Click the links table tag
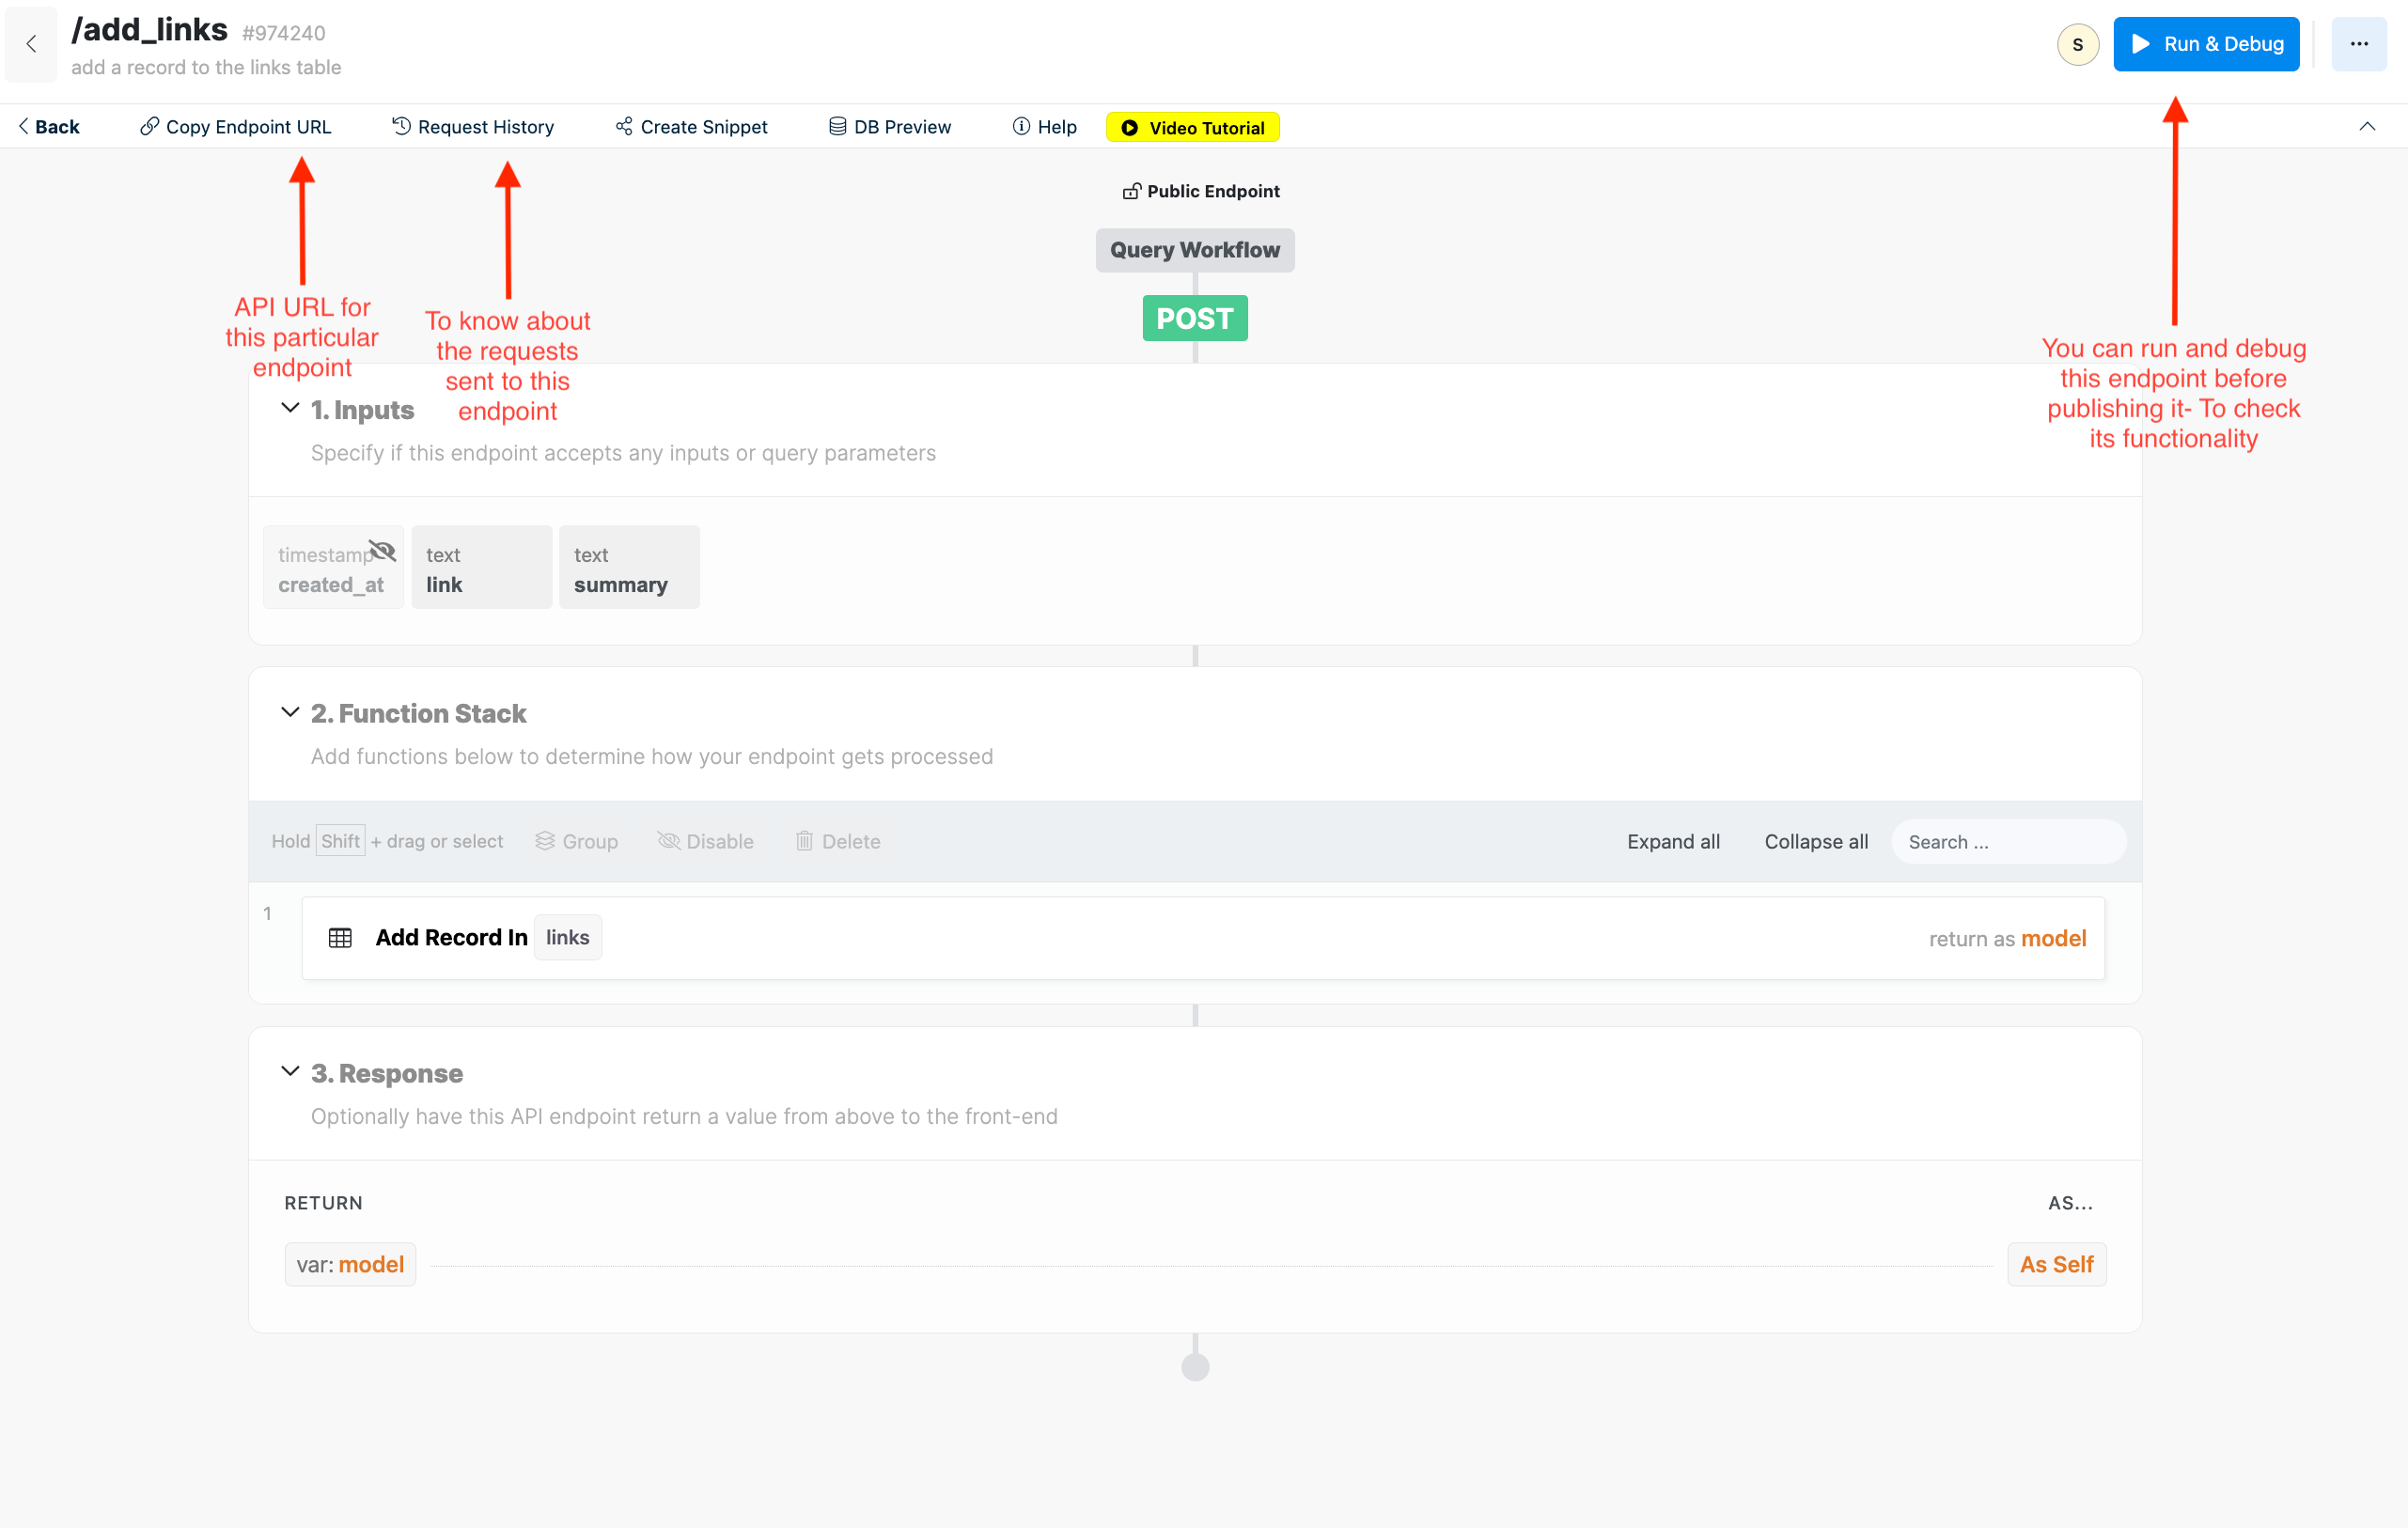The image size is (2408, 1528). [x=567, y=937]
